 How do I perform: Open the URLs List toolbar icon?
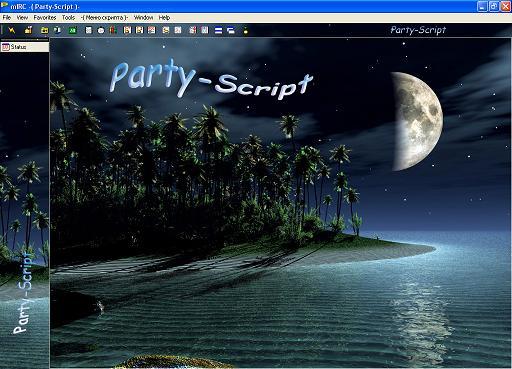pos(205,30)
